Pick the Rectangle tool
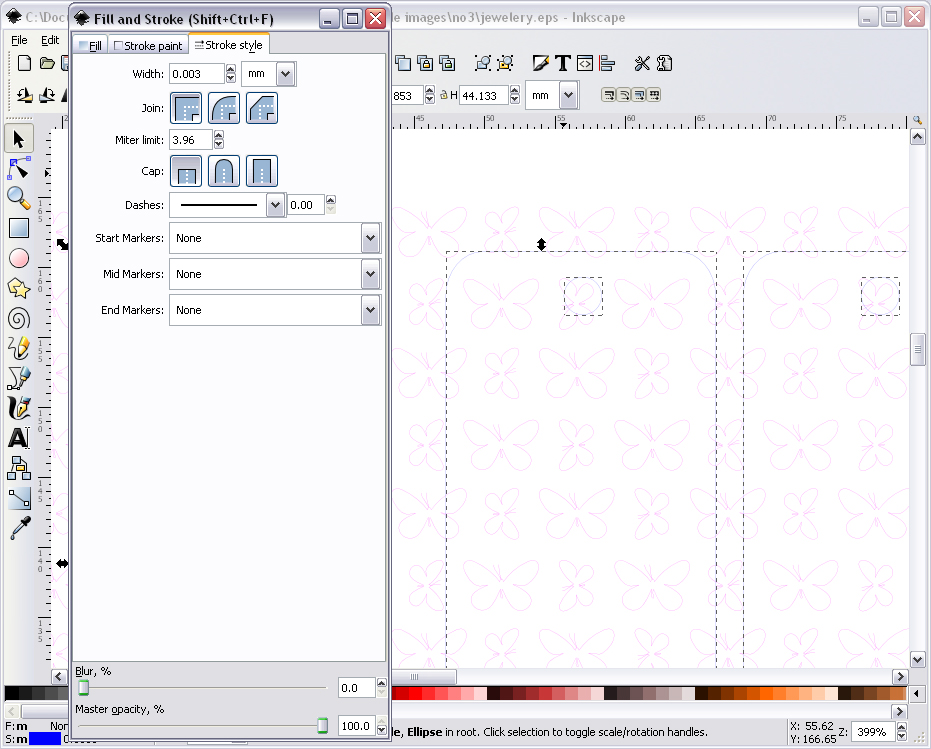 [18, 228]
